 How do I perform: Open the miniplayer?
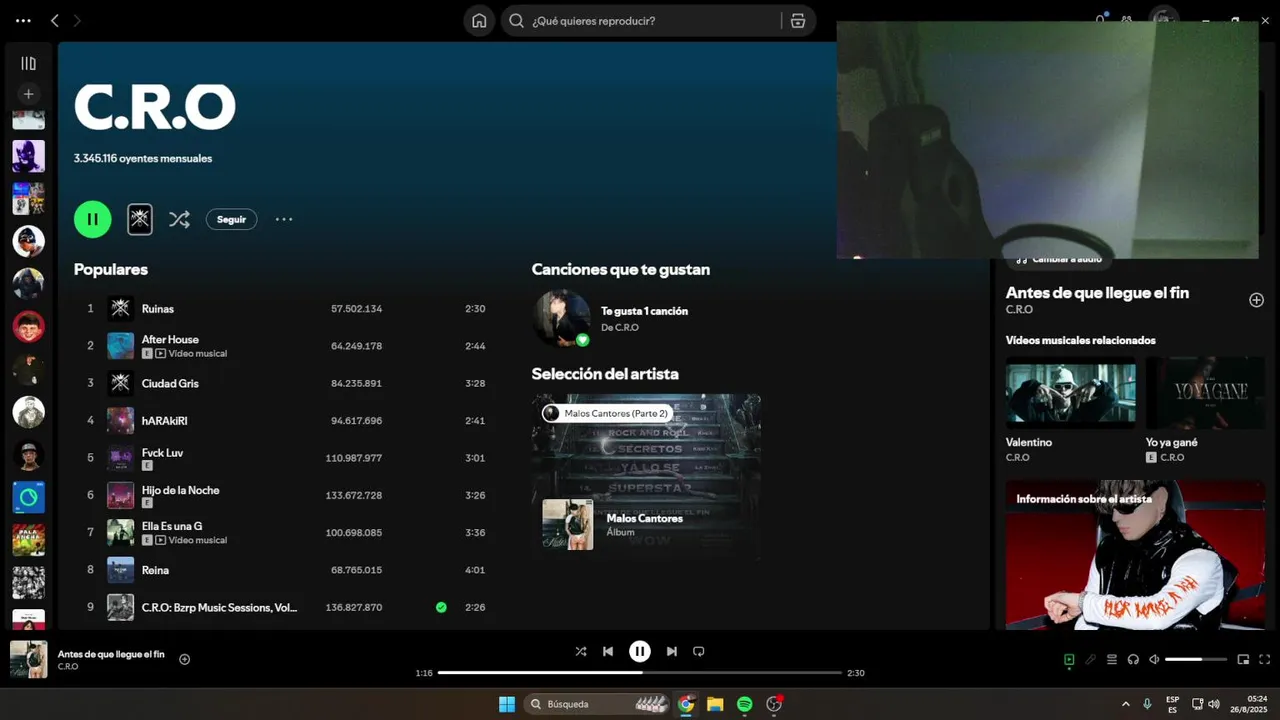[x=1243, y=659]
